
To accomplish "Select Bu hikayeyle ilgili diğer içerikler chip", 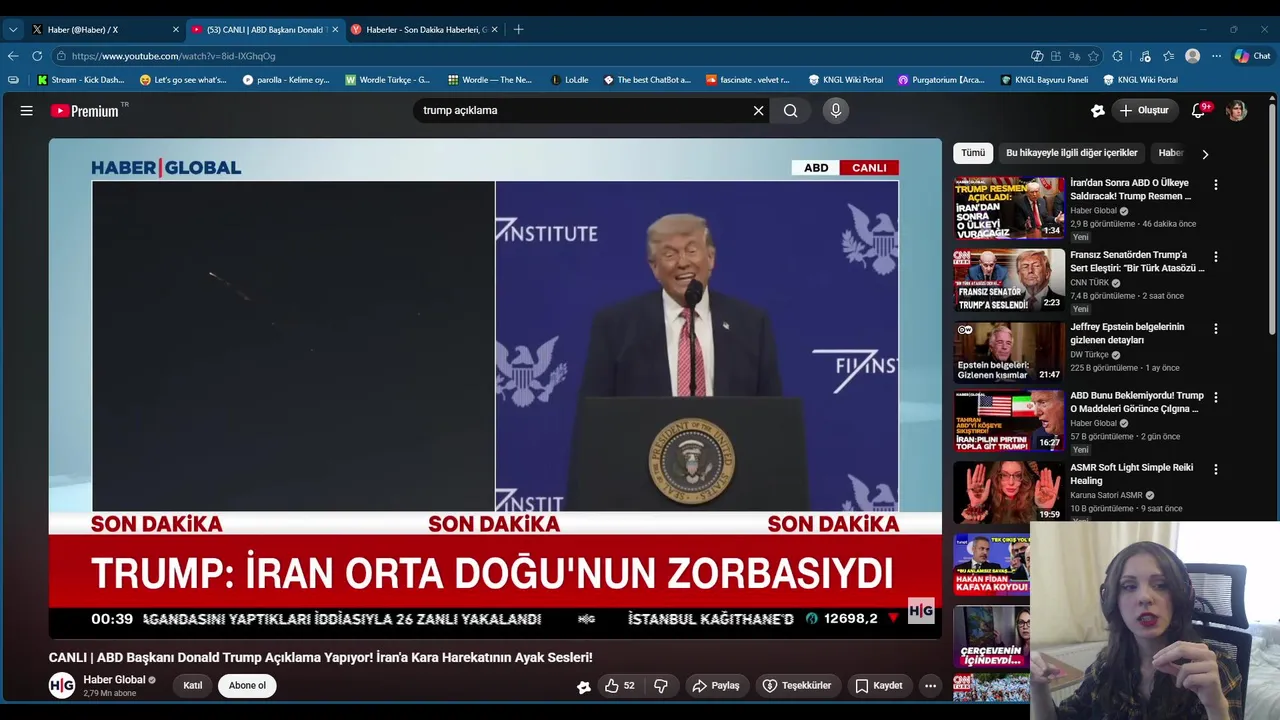I will pyautogui.click(x=1072, y=153).
